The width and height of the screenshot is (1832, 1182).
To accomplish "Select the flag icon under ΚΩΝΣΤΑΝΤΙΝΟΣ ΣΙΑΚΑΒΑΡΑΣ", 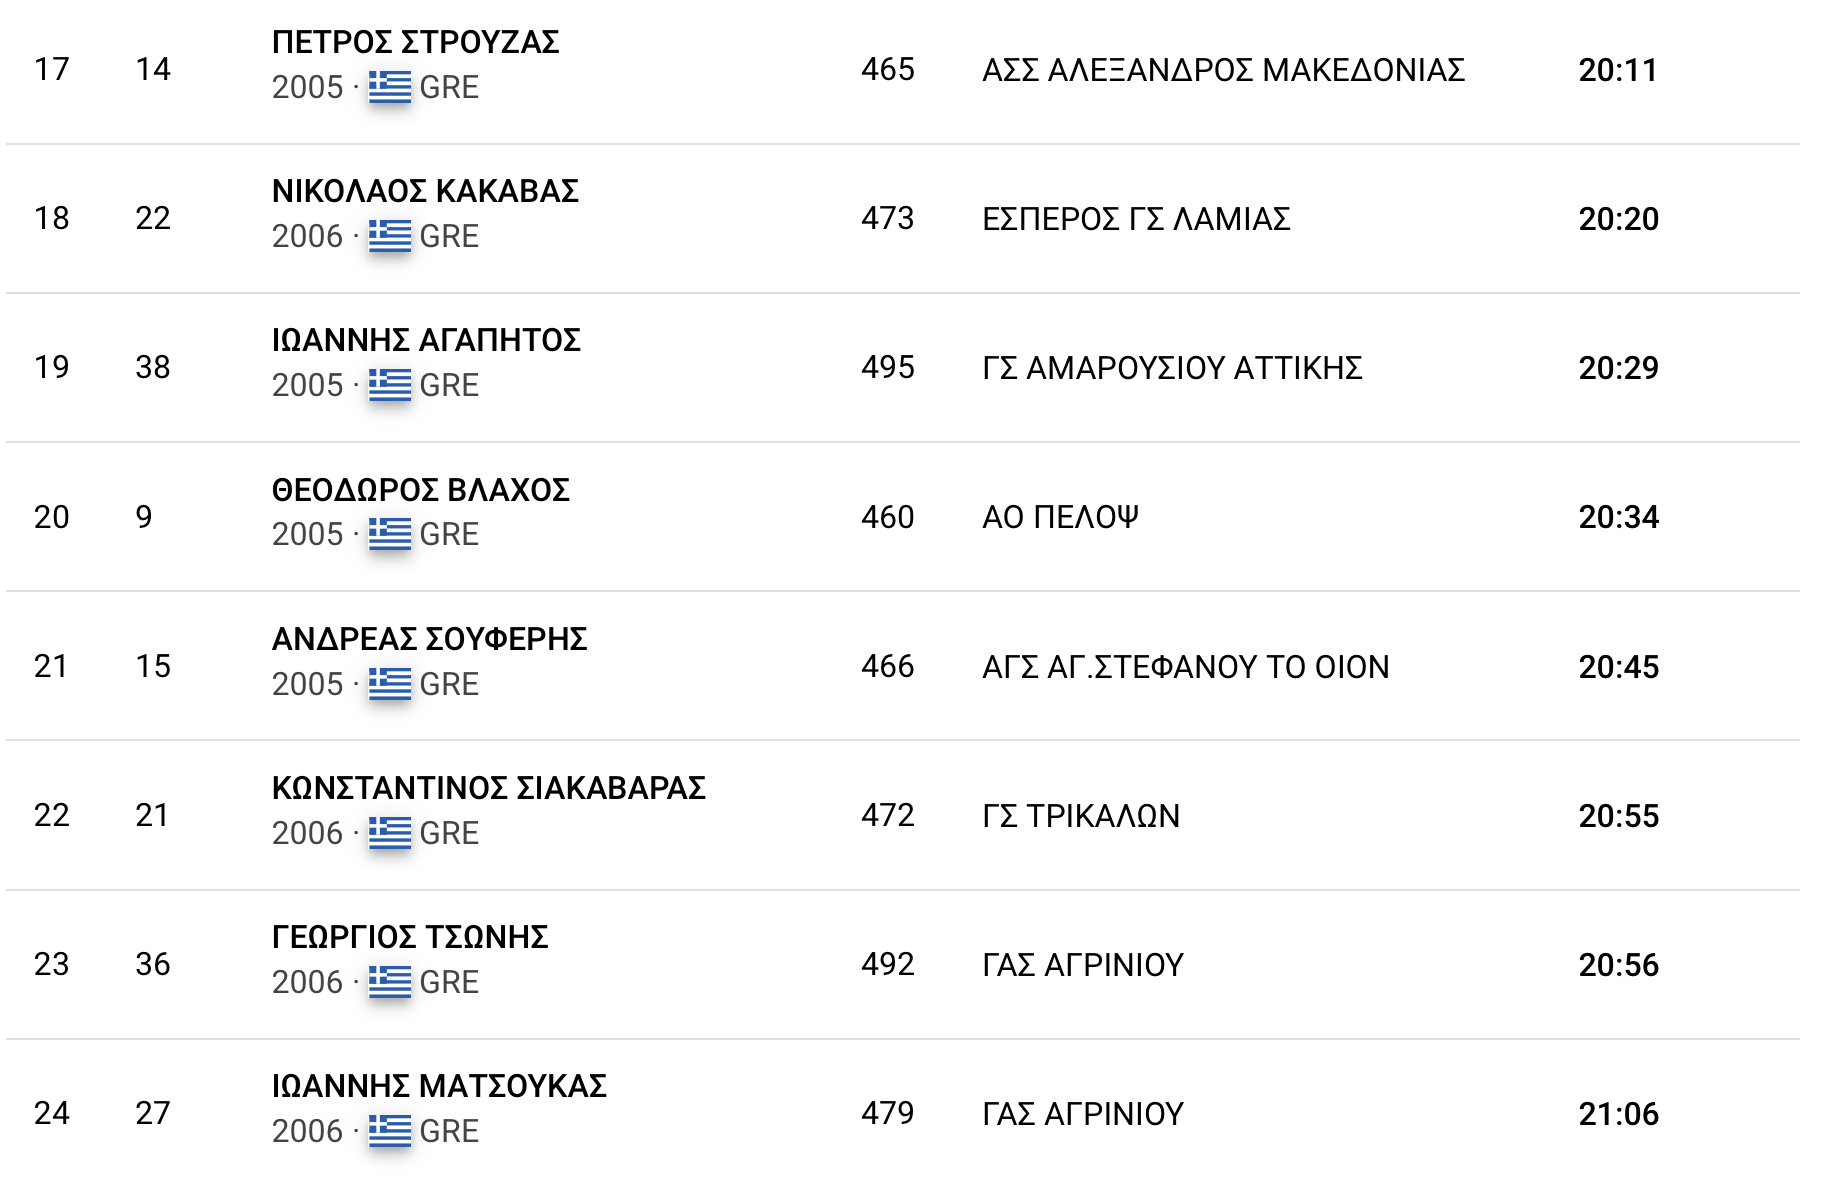I will click(389, 833).
